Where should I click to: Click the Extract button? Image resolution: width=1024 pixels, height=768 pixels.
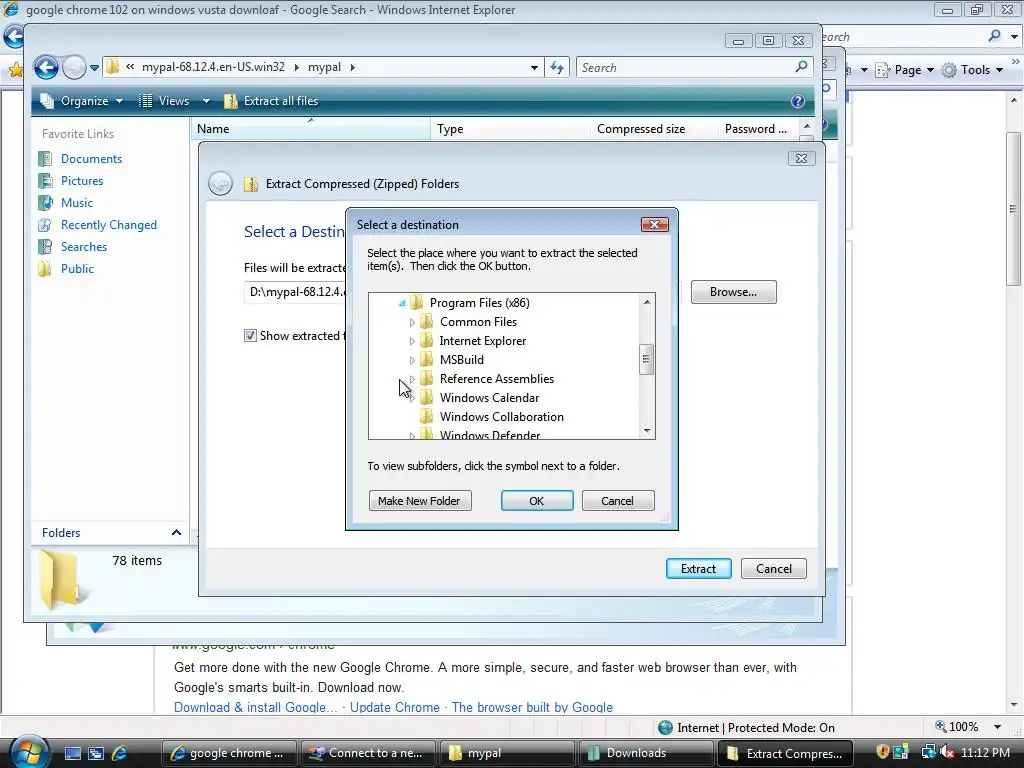(x=698, y=569)
